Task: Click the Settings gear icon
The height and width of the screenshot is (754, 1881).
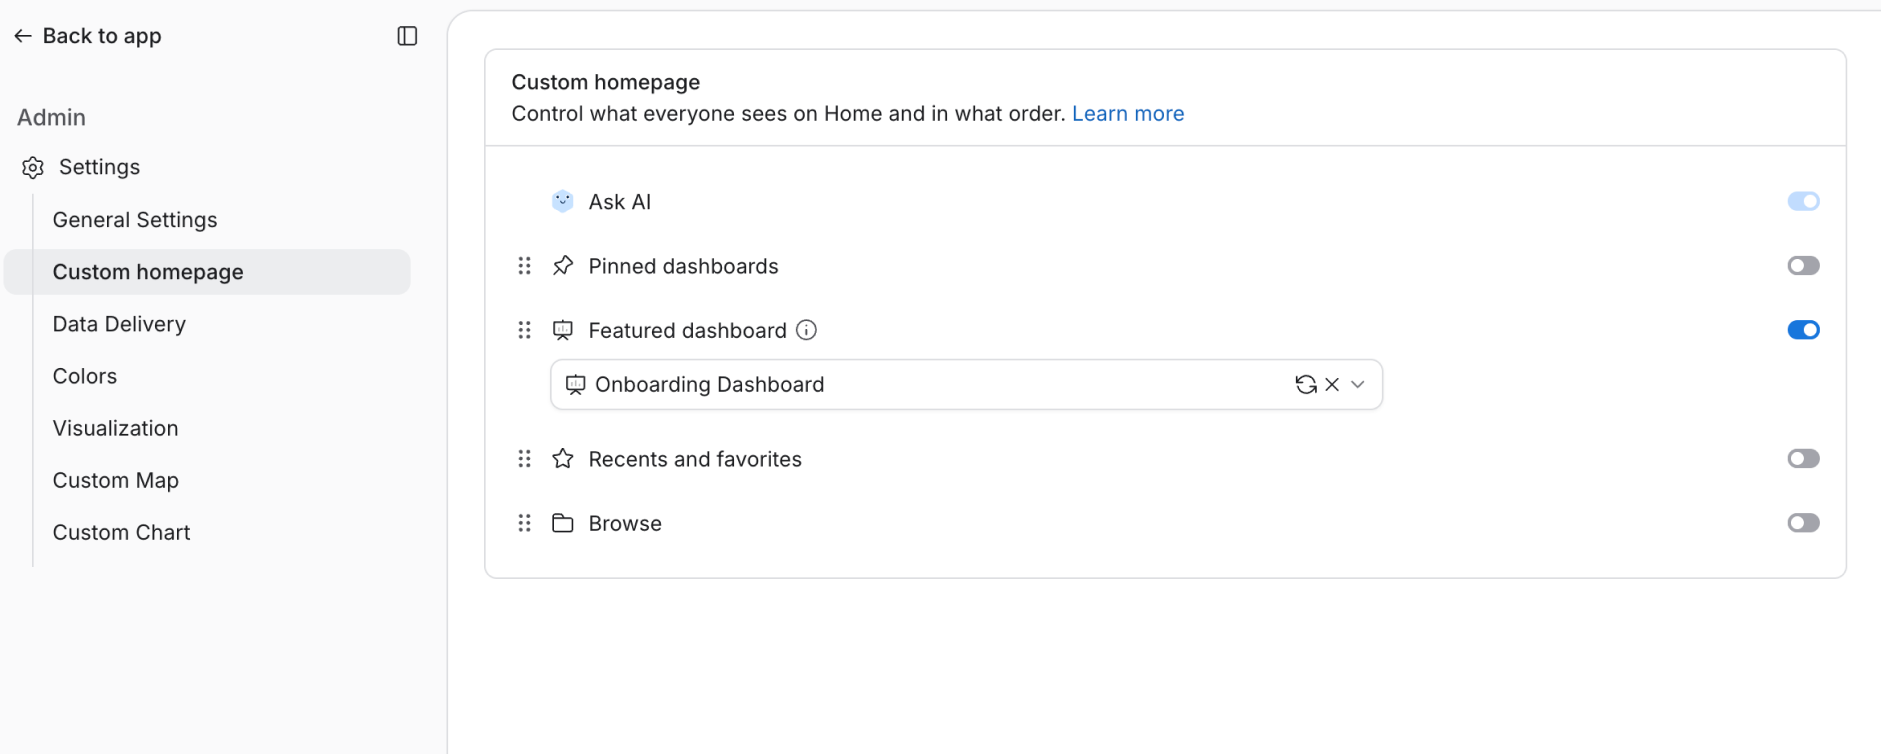Action: click(x=33, y=167)
